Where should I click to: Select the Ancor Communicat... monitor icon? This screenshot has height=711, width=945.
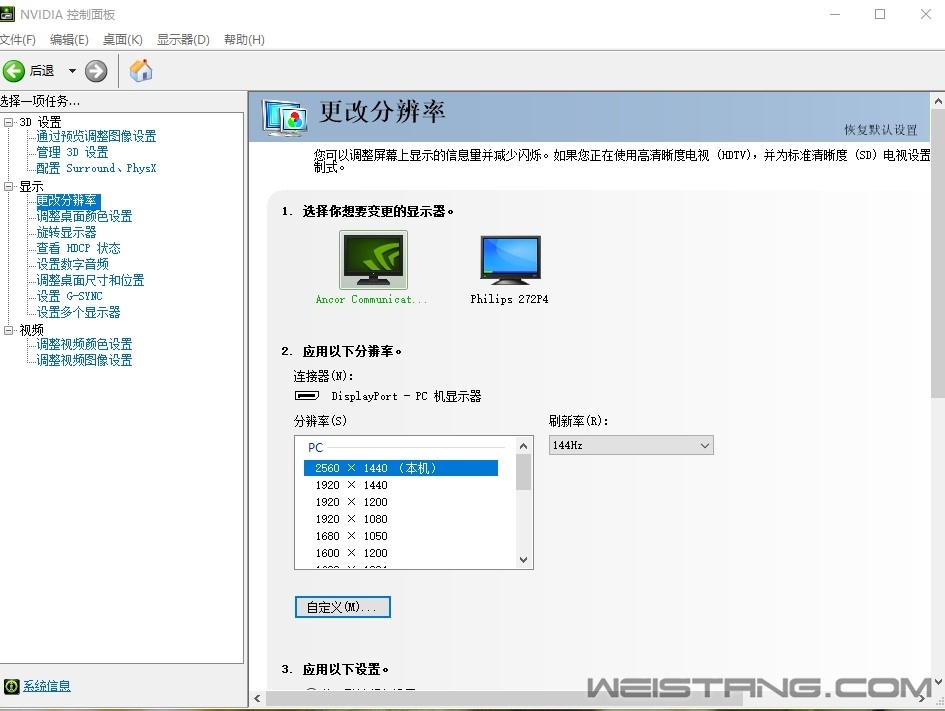coord(373,260)
